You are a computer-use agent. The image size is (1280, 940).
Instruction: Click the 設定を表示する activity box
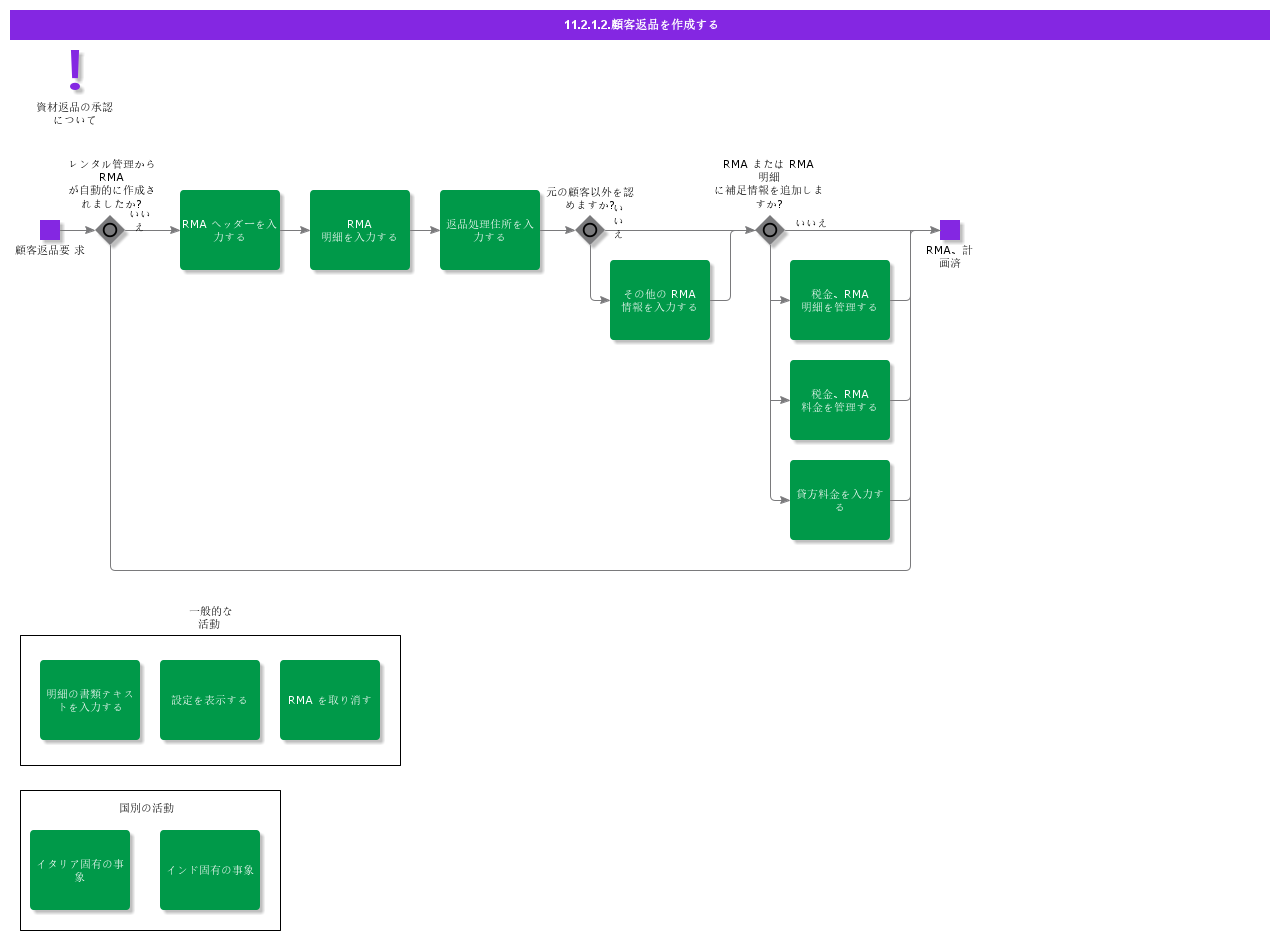(x=210, y=700)
